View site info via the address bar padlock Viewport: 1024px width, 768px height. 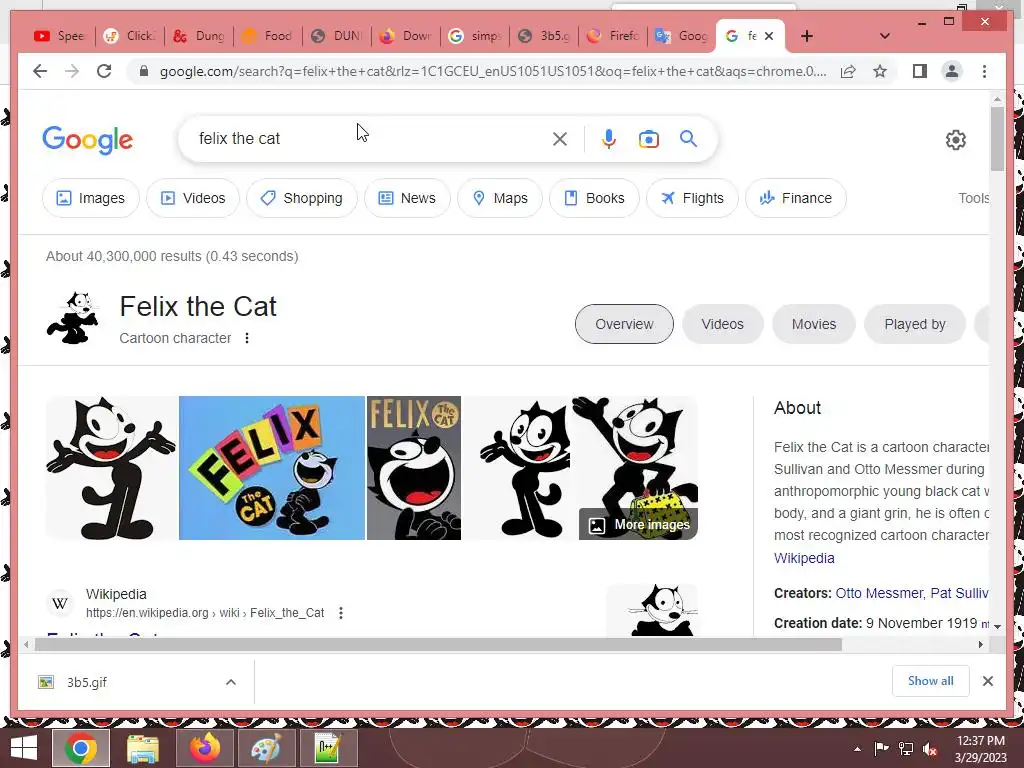pos(144,71)
